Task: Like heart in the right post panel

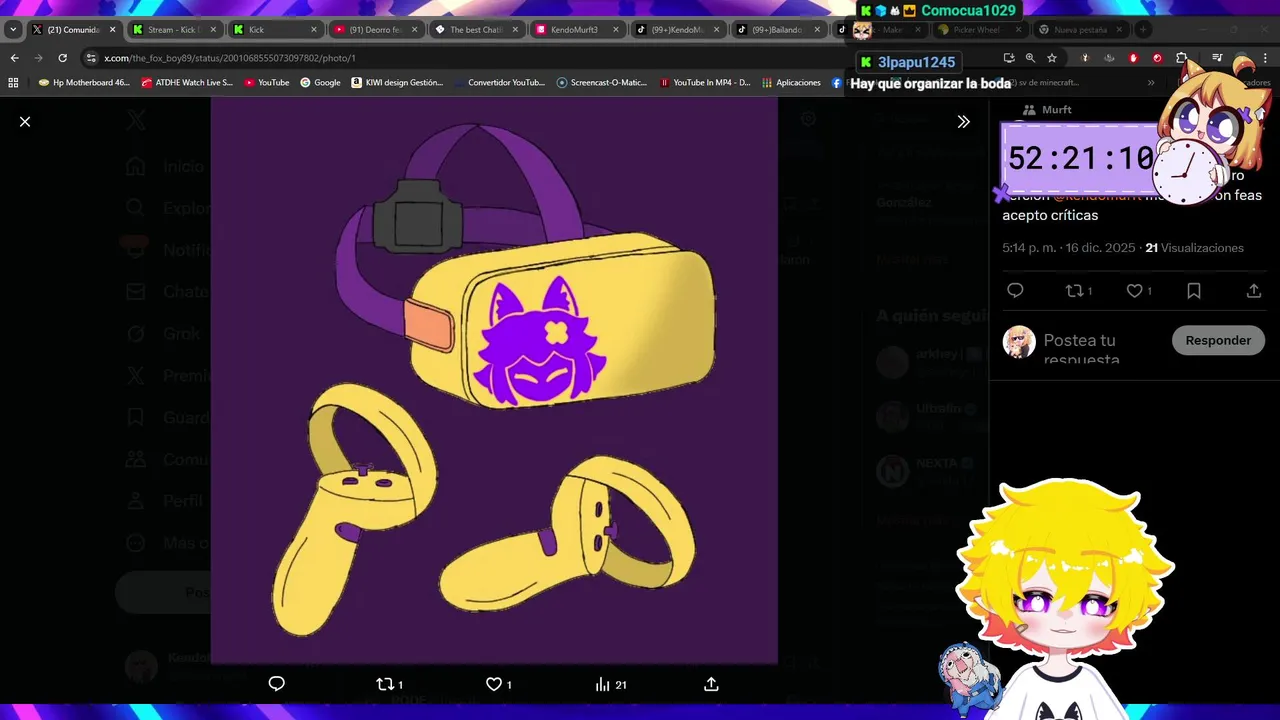Action: (x=1134, y=291)
